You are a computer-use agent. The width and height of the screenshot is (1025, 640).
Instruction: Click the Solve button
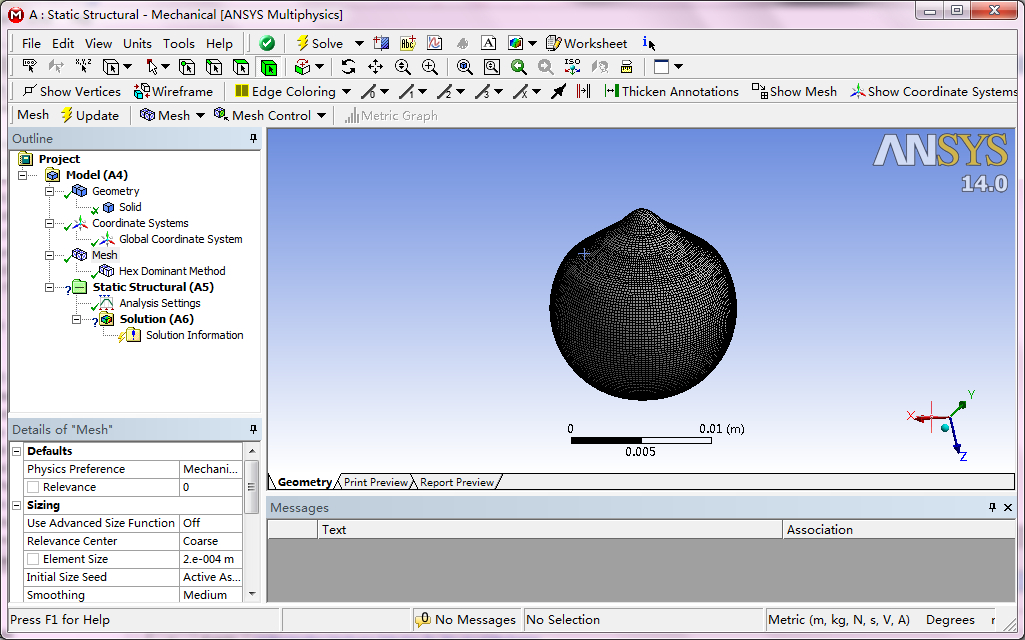(319, 43)
